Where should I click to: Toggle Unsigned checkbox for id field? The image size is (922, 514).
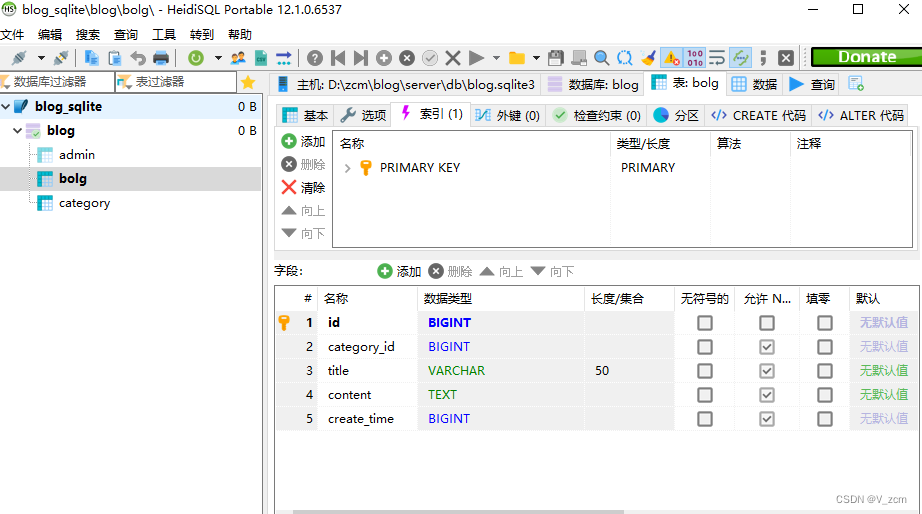coord(705,323)
